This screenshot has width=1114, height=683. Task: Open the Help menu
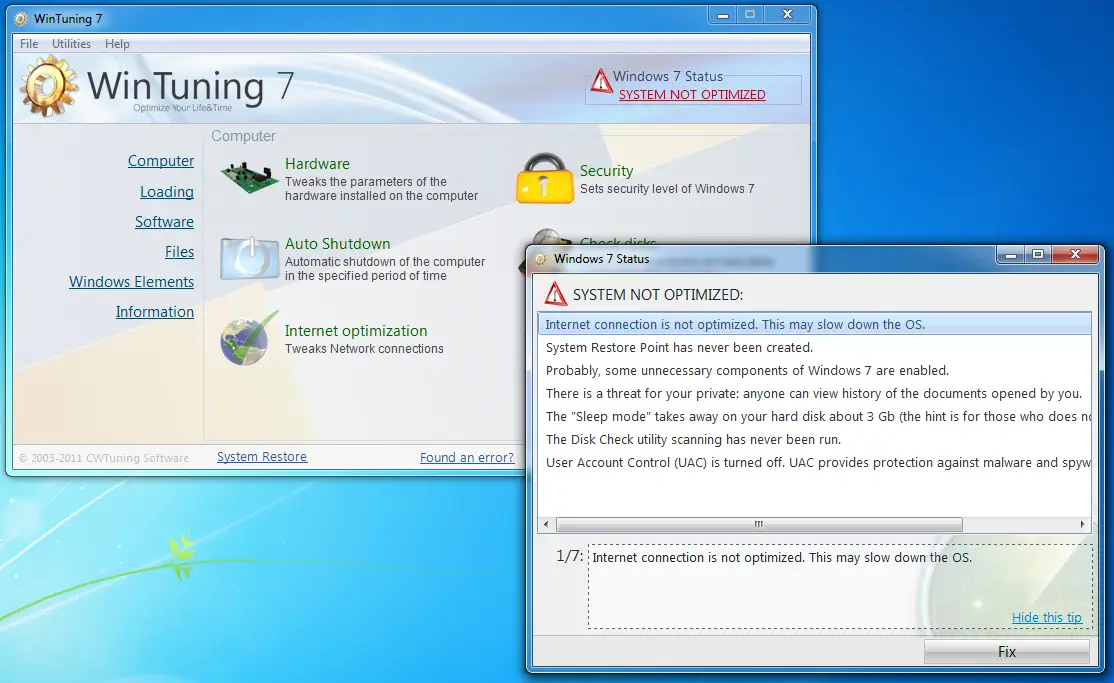tap(117, 43)
